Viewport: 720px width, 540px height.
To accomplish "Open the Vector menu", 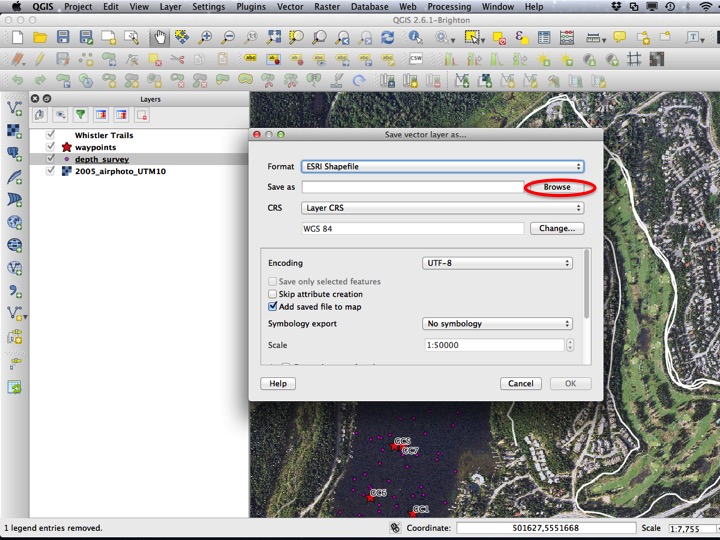I will [290, 6].
